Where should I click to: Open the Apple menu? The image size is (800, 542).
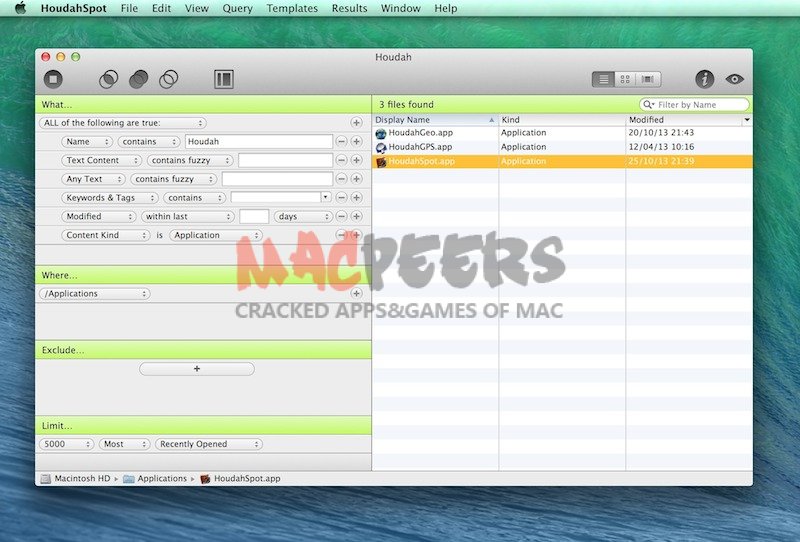pyautogui.click(x=20, y=8)
